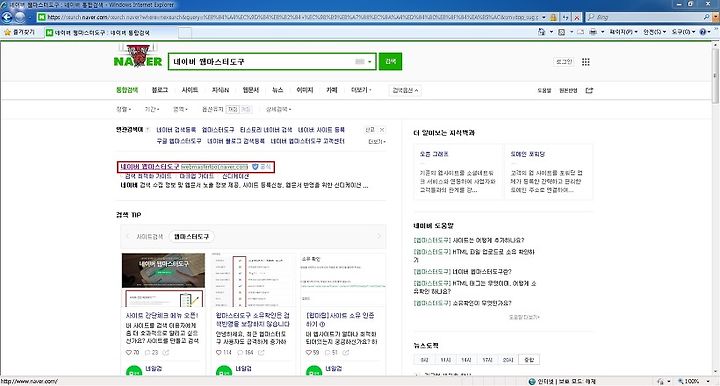Open the 네이버 웹마스터도구 result link
This screenshot has width=720, height=386.
coord(150,167)
